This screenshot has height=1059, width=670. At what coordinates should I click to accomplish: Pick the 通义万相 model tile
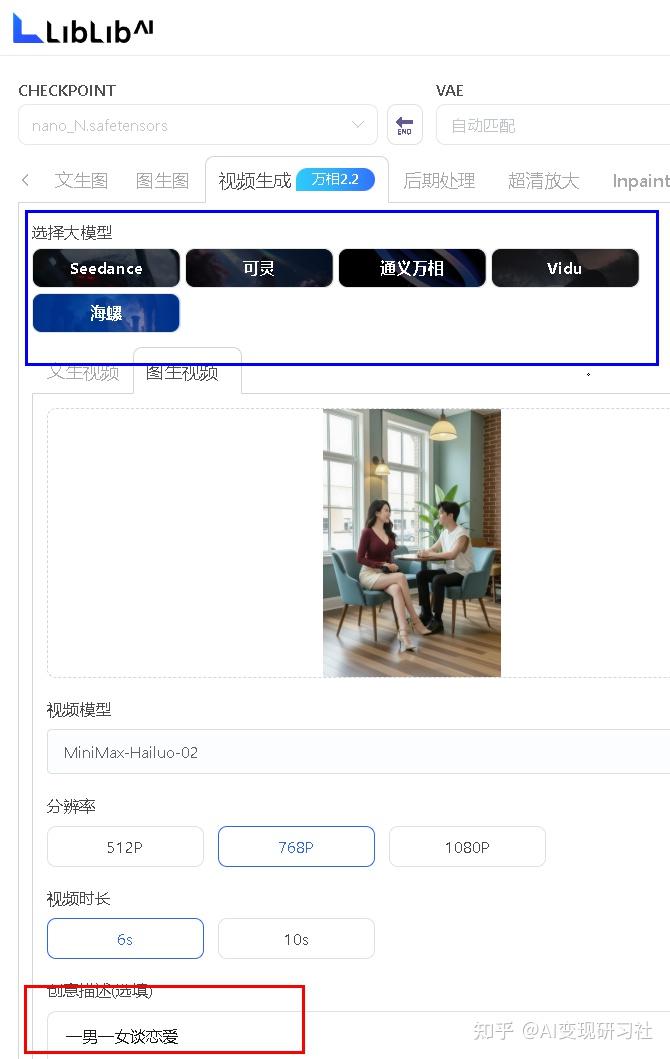pos(412,268)
